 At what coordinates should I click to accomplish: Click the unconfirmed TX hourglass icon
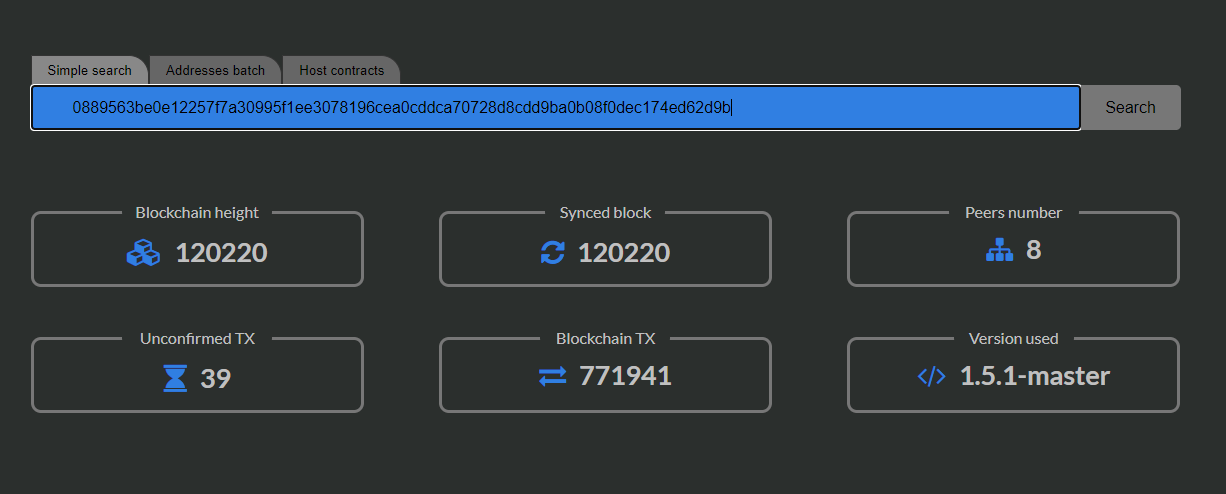tap(175, 378)
